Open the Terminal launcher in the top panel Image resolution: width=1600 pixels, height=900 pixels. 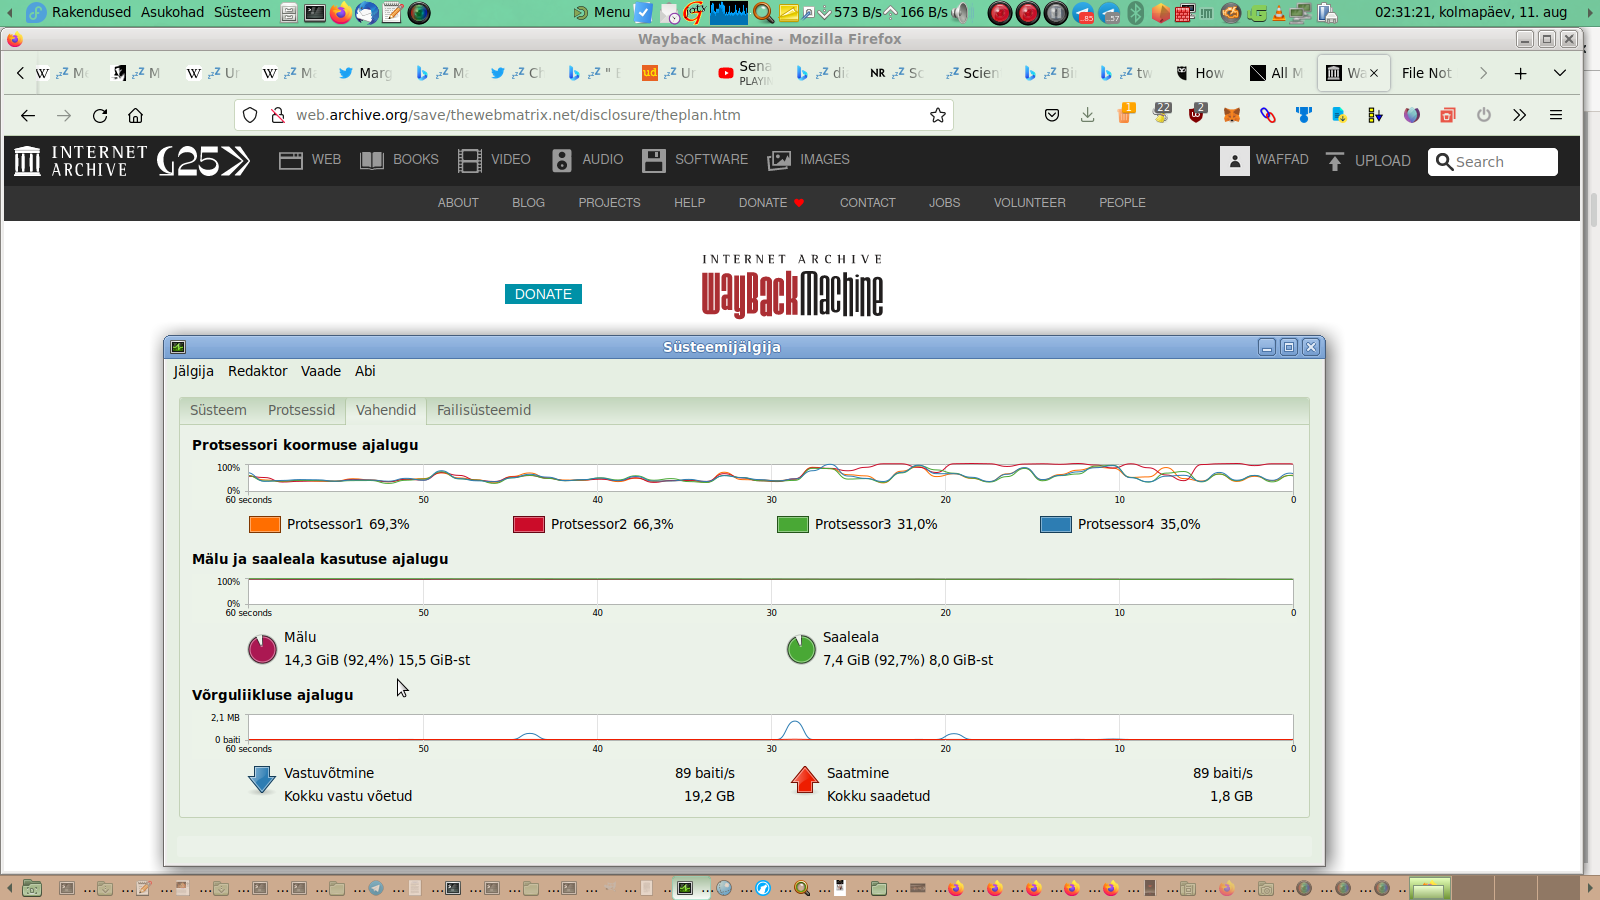coord(314,13)
